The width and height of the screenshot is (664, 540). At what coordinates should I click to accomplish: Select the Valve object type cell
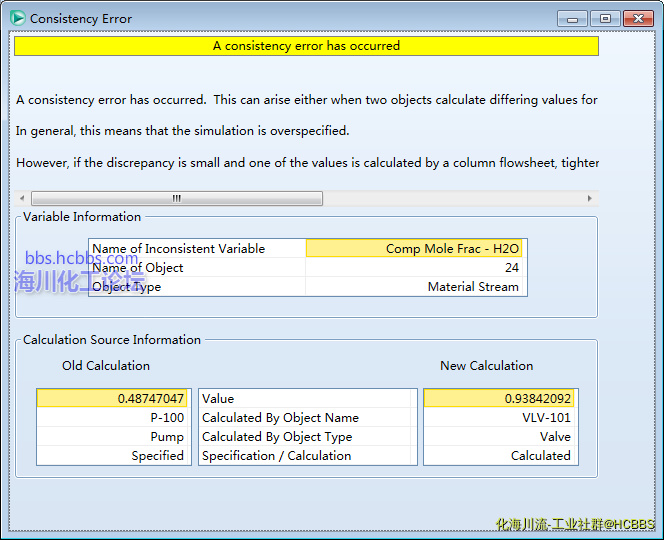500,437
